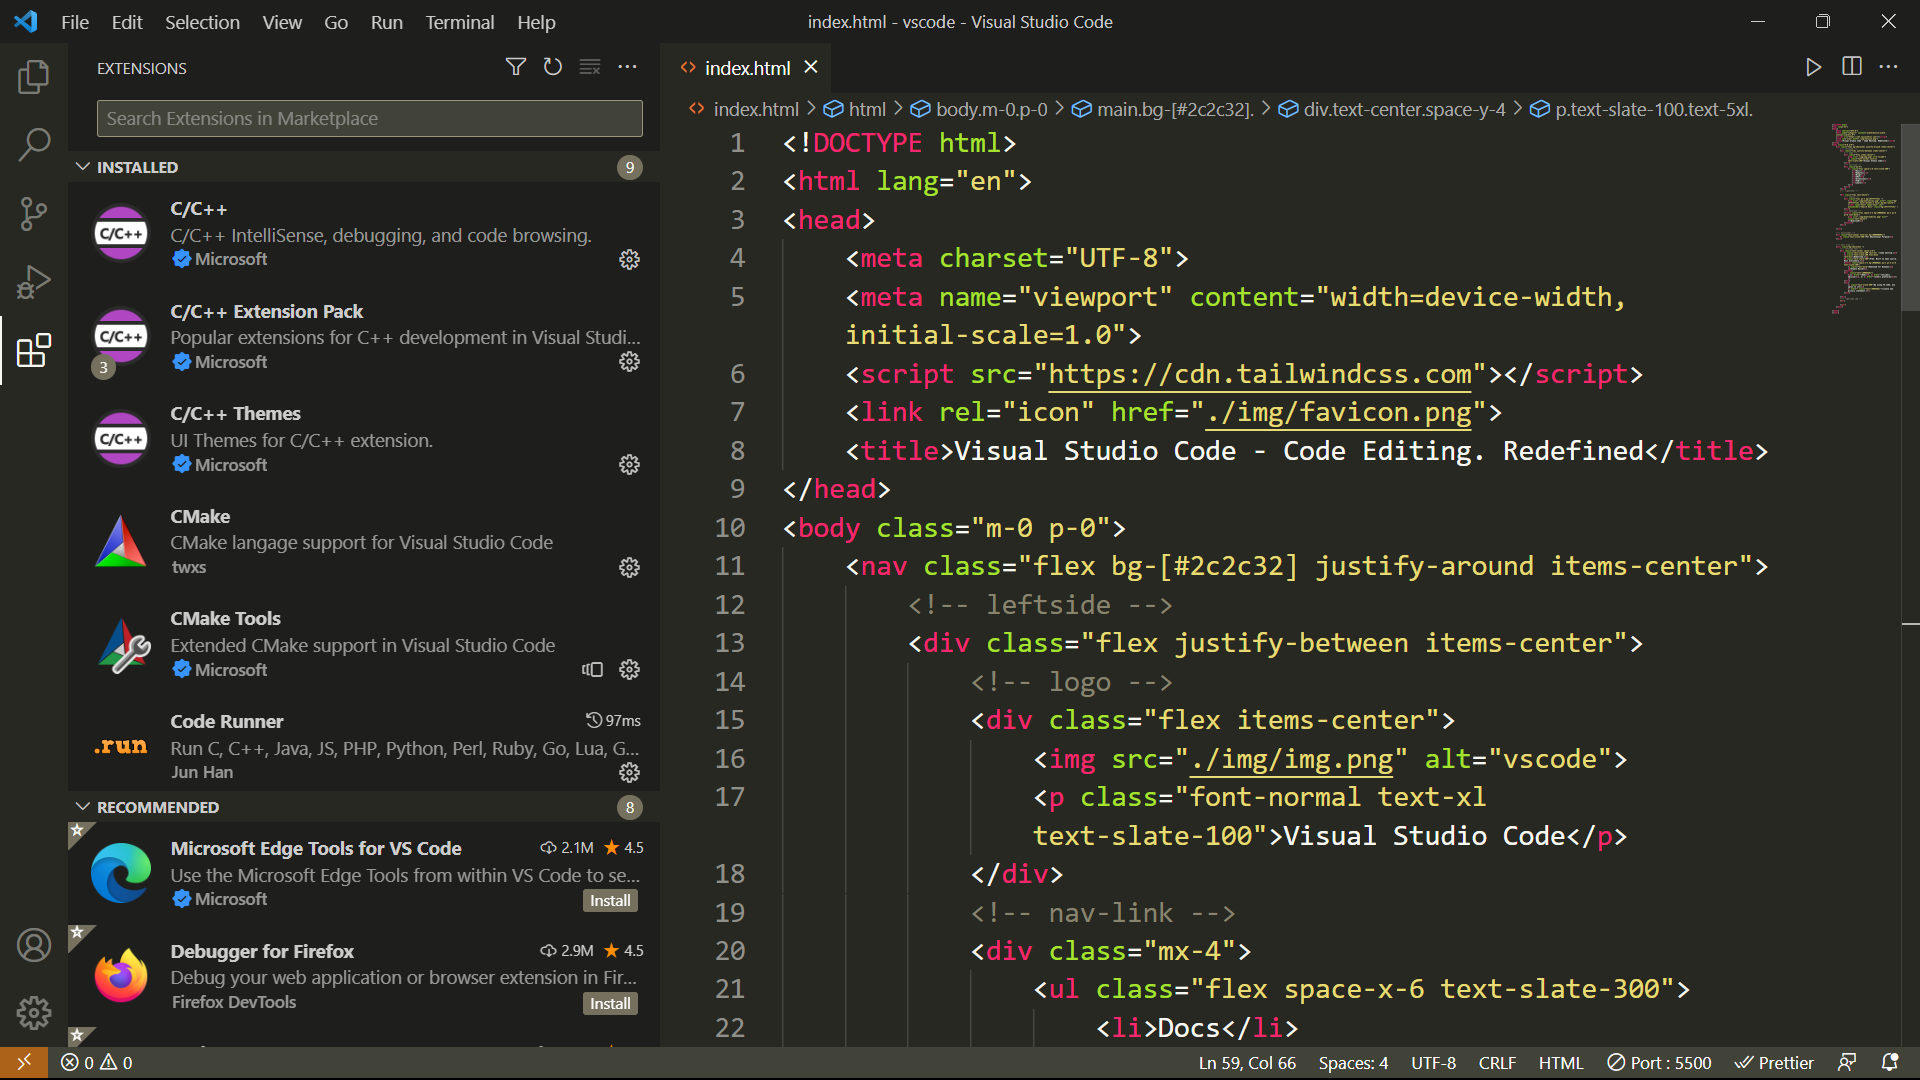Screen dimensions: 1920x1080
Task: Show errors and warnings count
Action: (x=97, y=1062)
